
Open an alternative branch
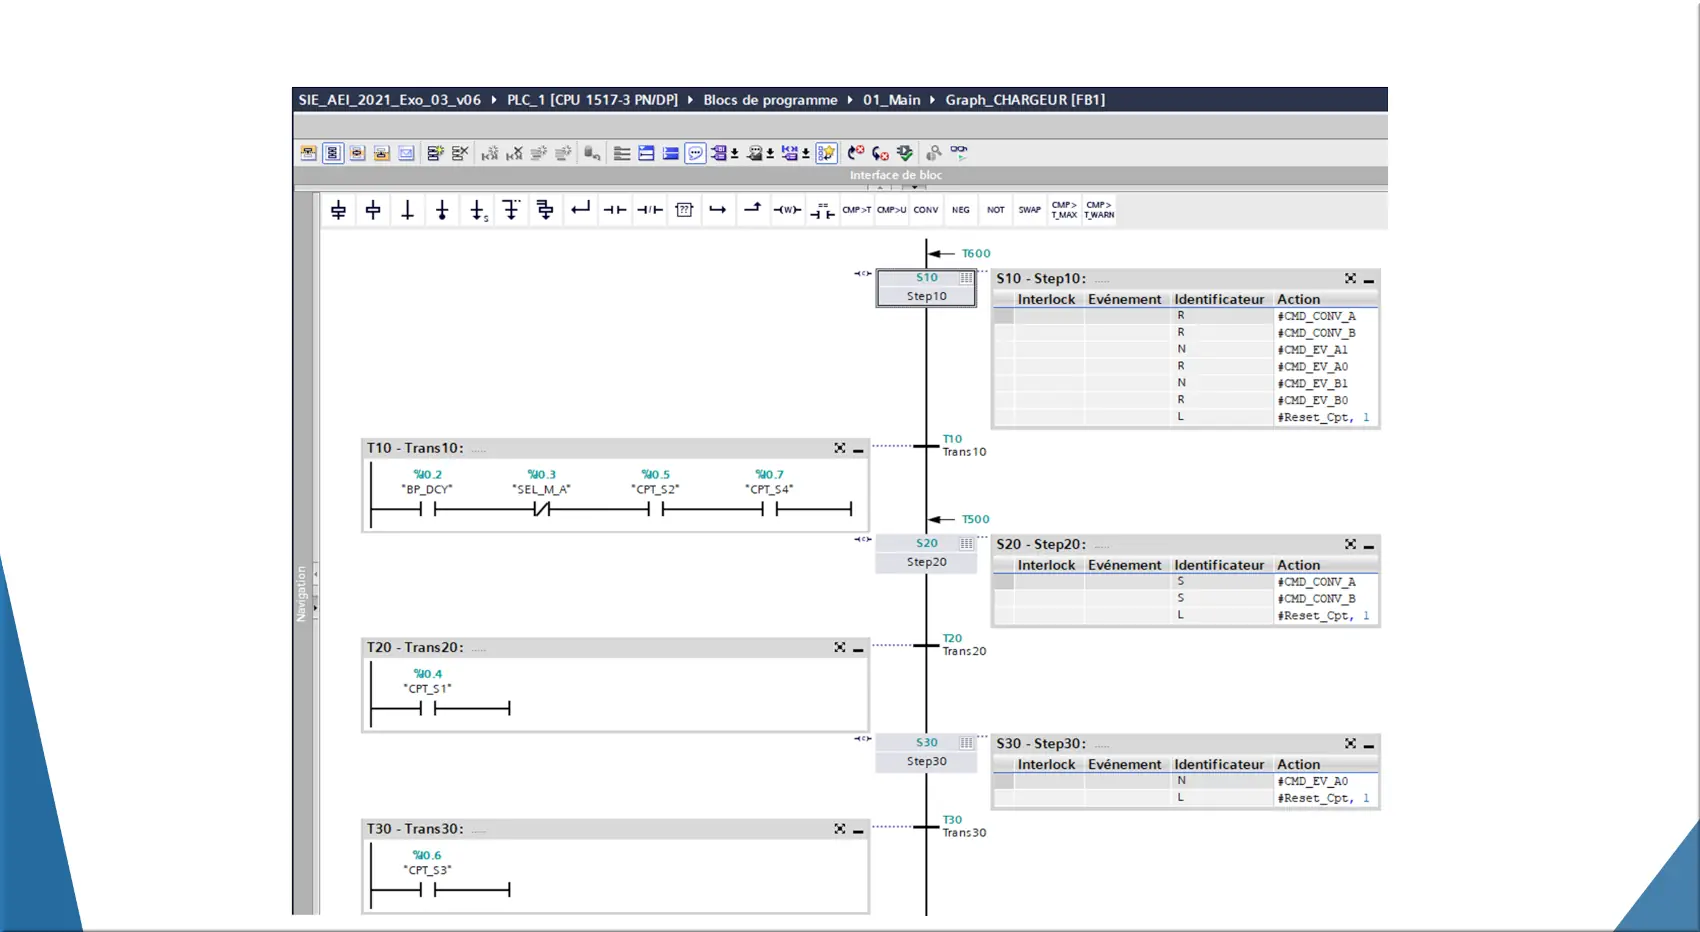(x=511, y=210)
